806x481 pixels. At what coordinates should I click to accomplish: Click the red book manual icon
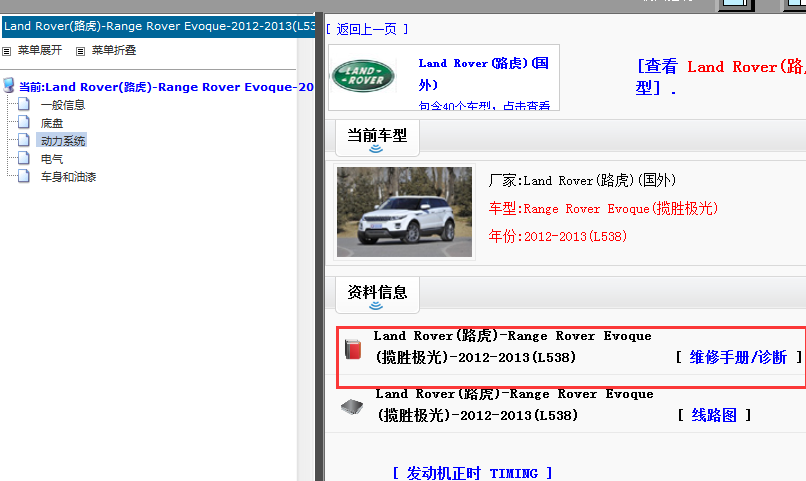coord(353,349)
